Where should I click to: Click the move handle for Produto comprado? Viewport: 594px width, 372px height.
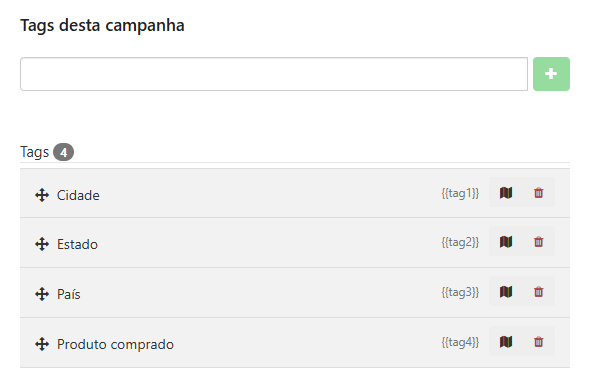[x=42, y=344]
